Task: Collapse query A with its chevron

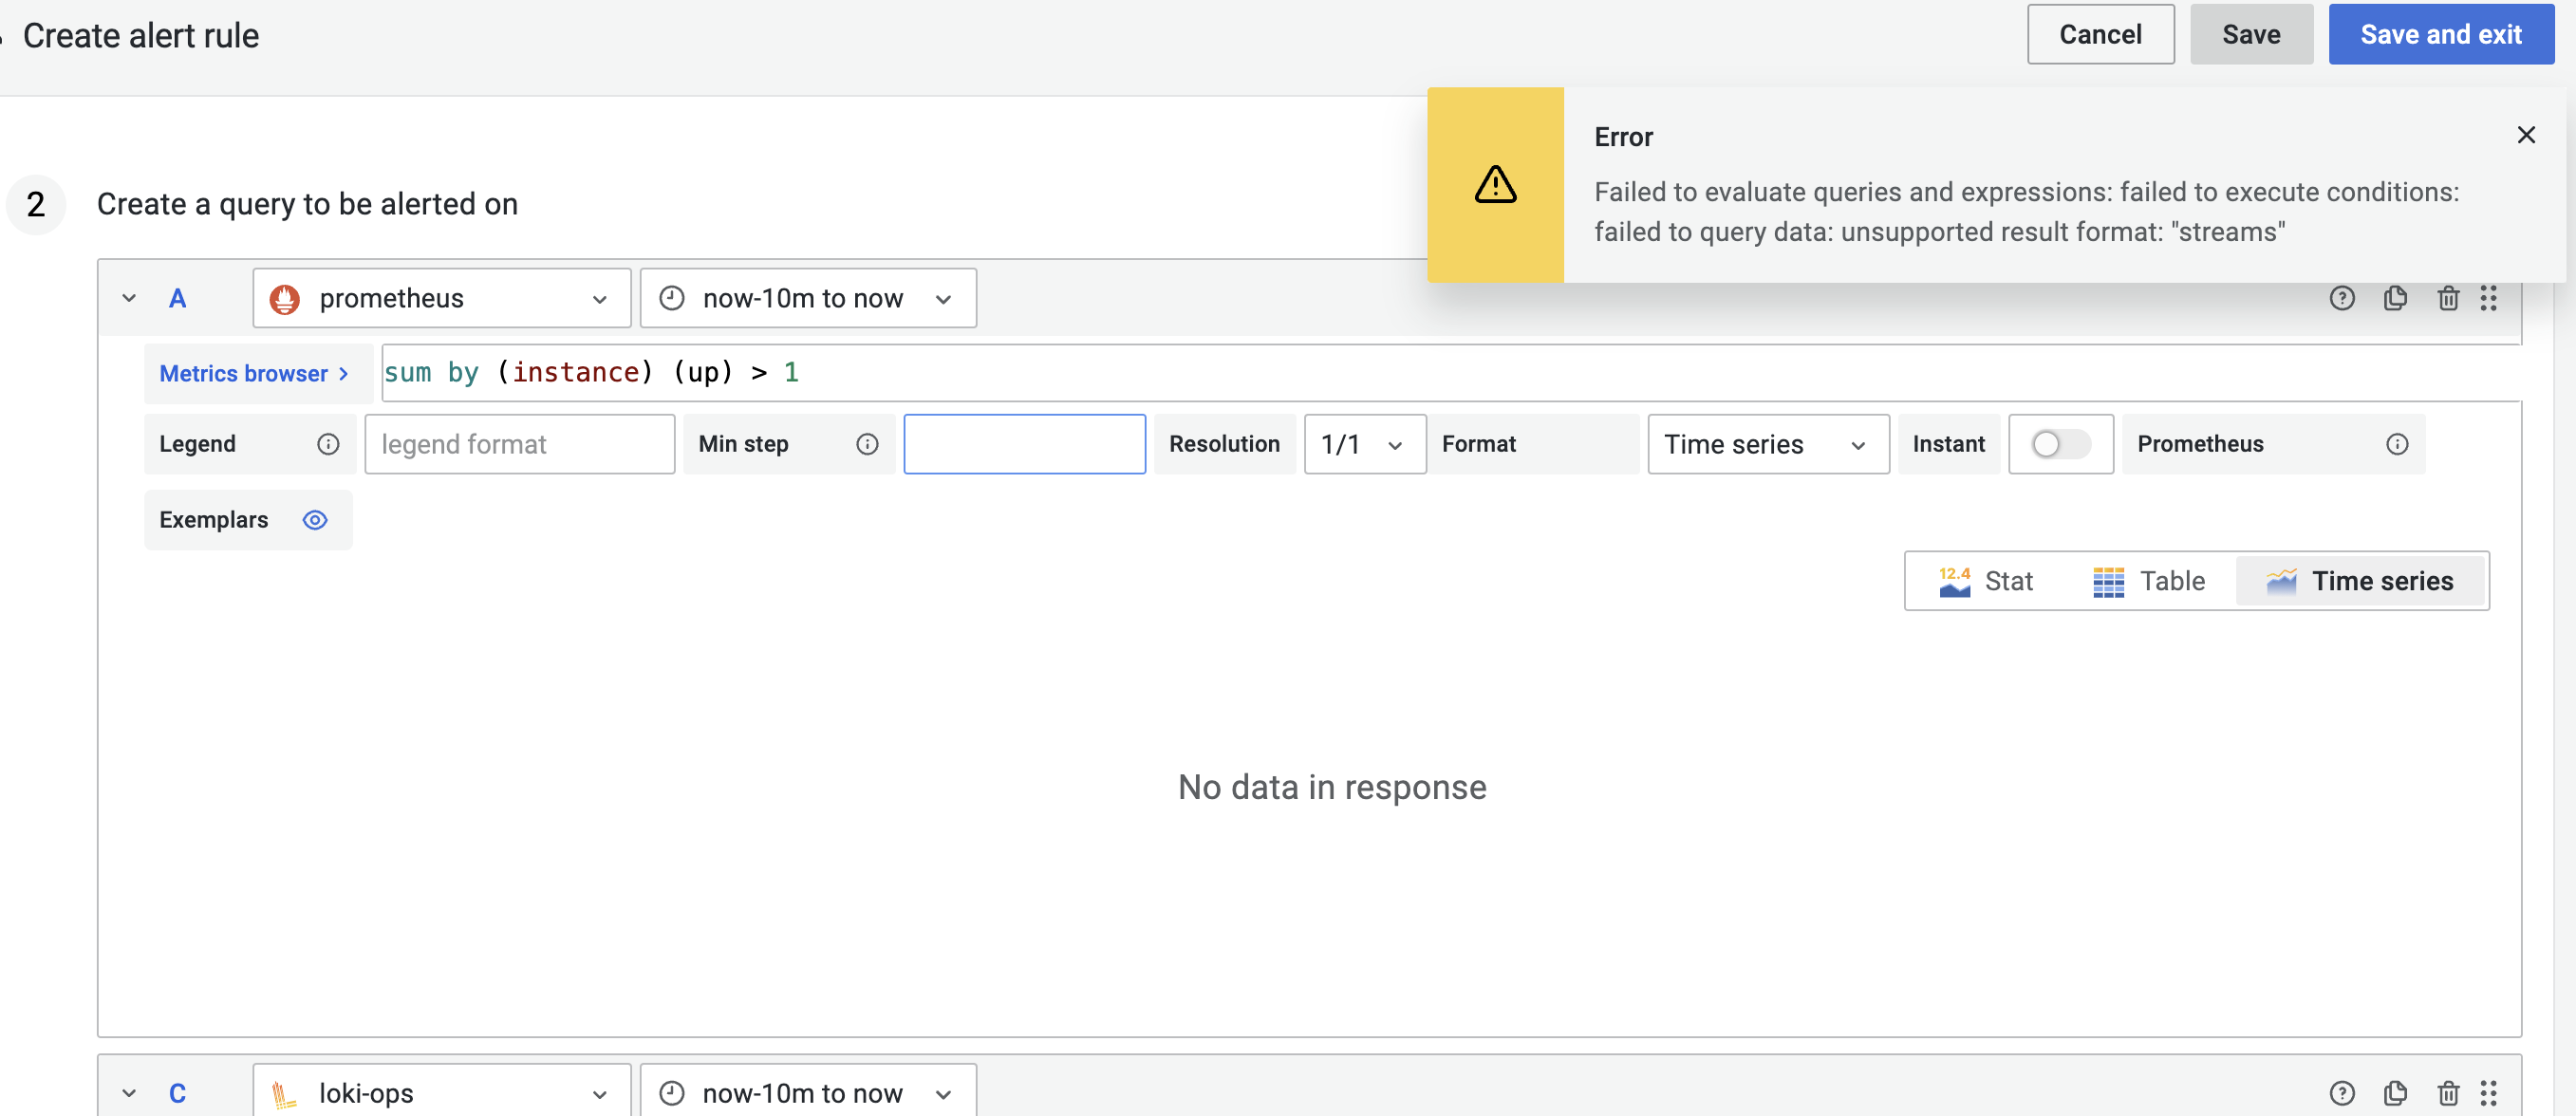Action: (x=128, y=297)
